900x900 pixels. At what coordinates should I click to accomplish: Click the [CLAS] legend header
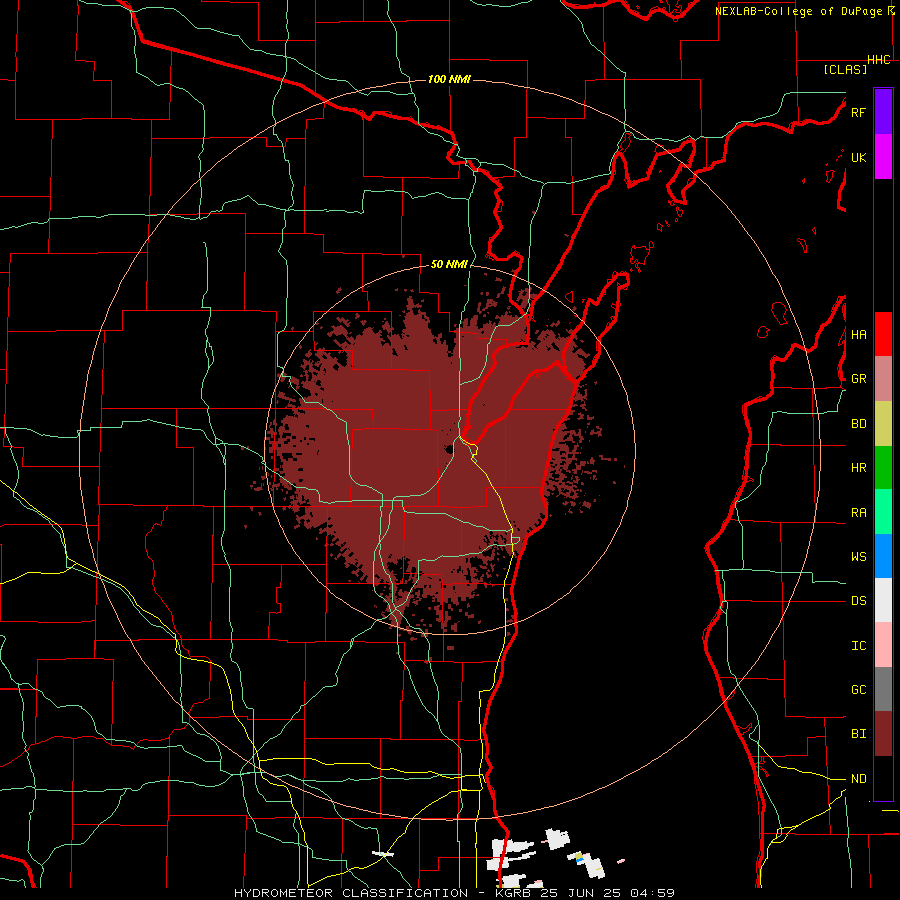pyautogui.click(x=845, y=69)
